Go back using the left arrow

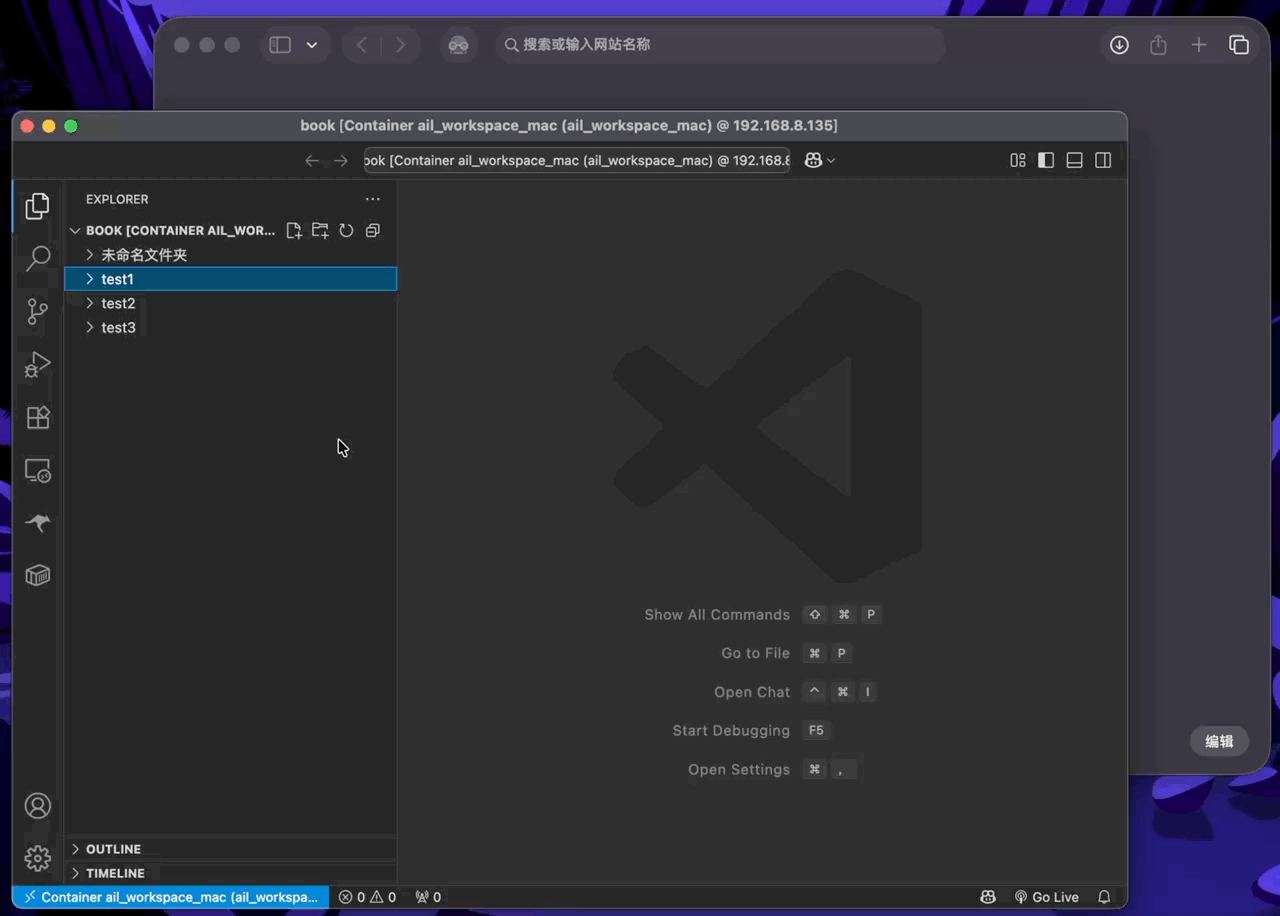pos(312,160)
